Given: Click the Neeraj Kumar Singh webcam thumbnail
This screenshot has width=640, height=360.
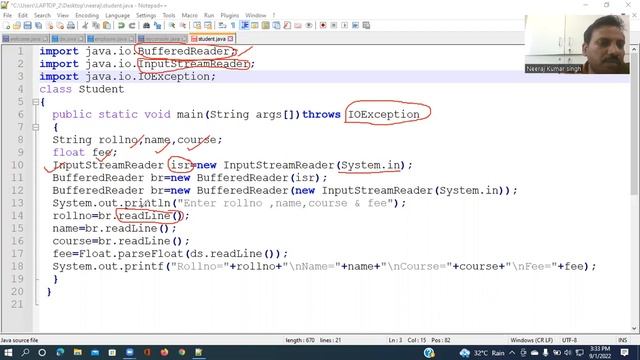Looking at the screenshot, I should pyautogui.click(x=577, y=44).
